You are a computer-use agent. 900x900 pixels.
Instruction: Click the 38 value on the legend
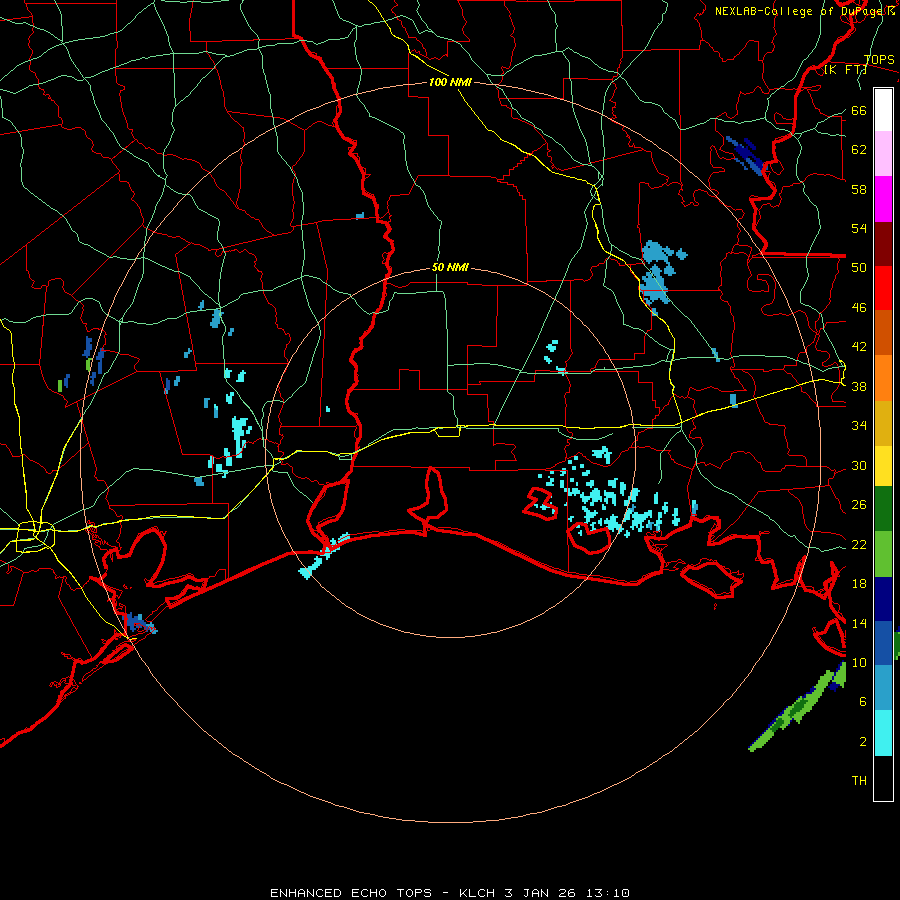859,386
